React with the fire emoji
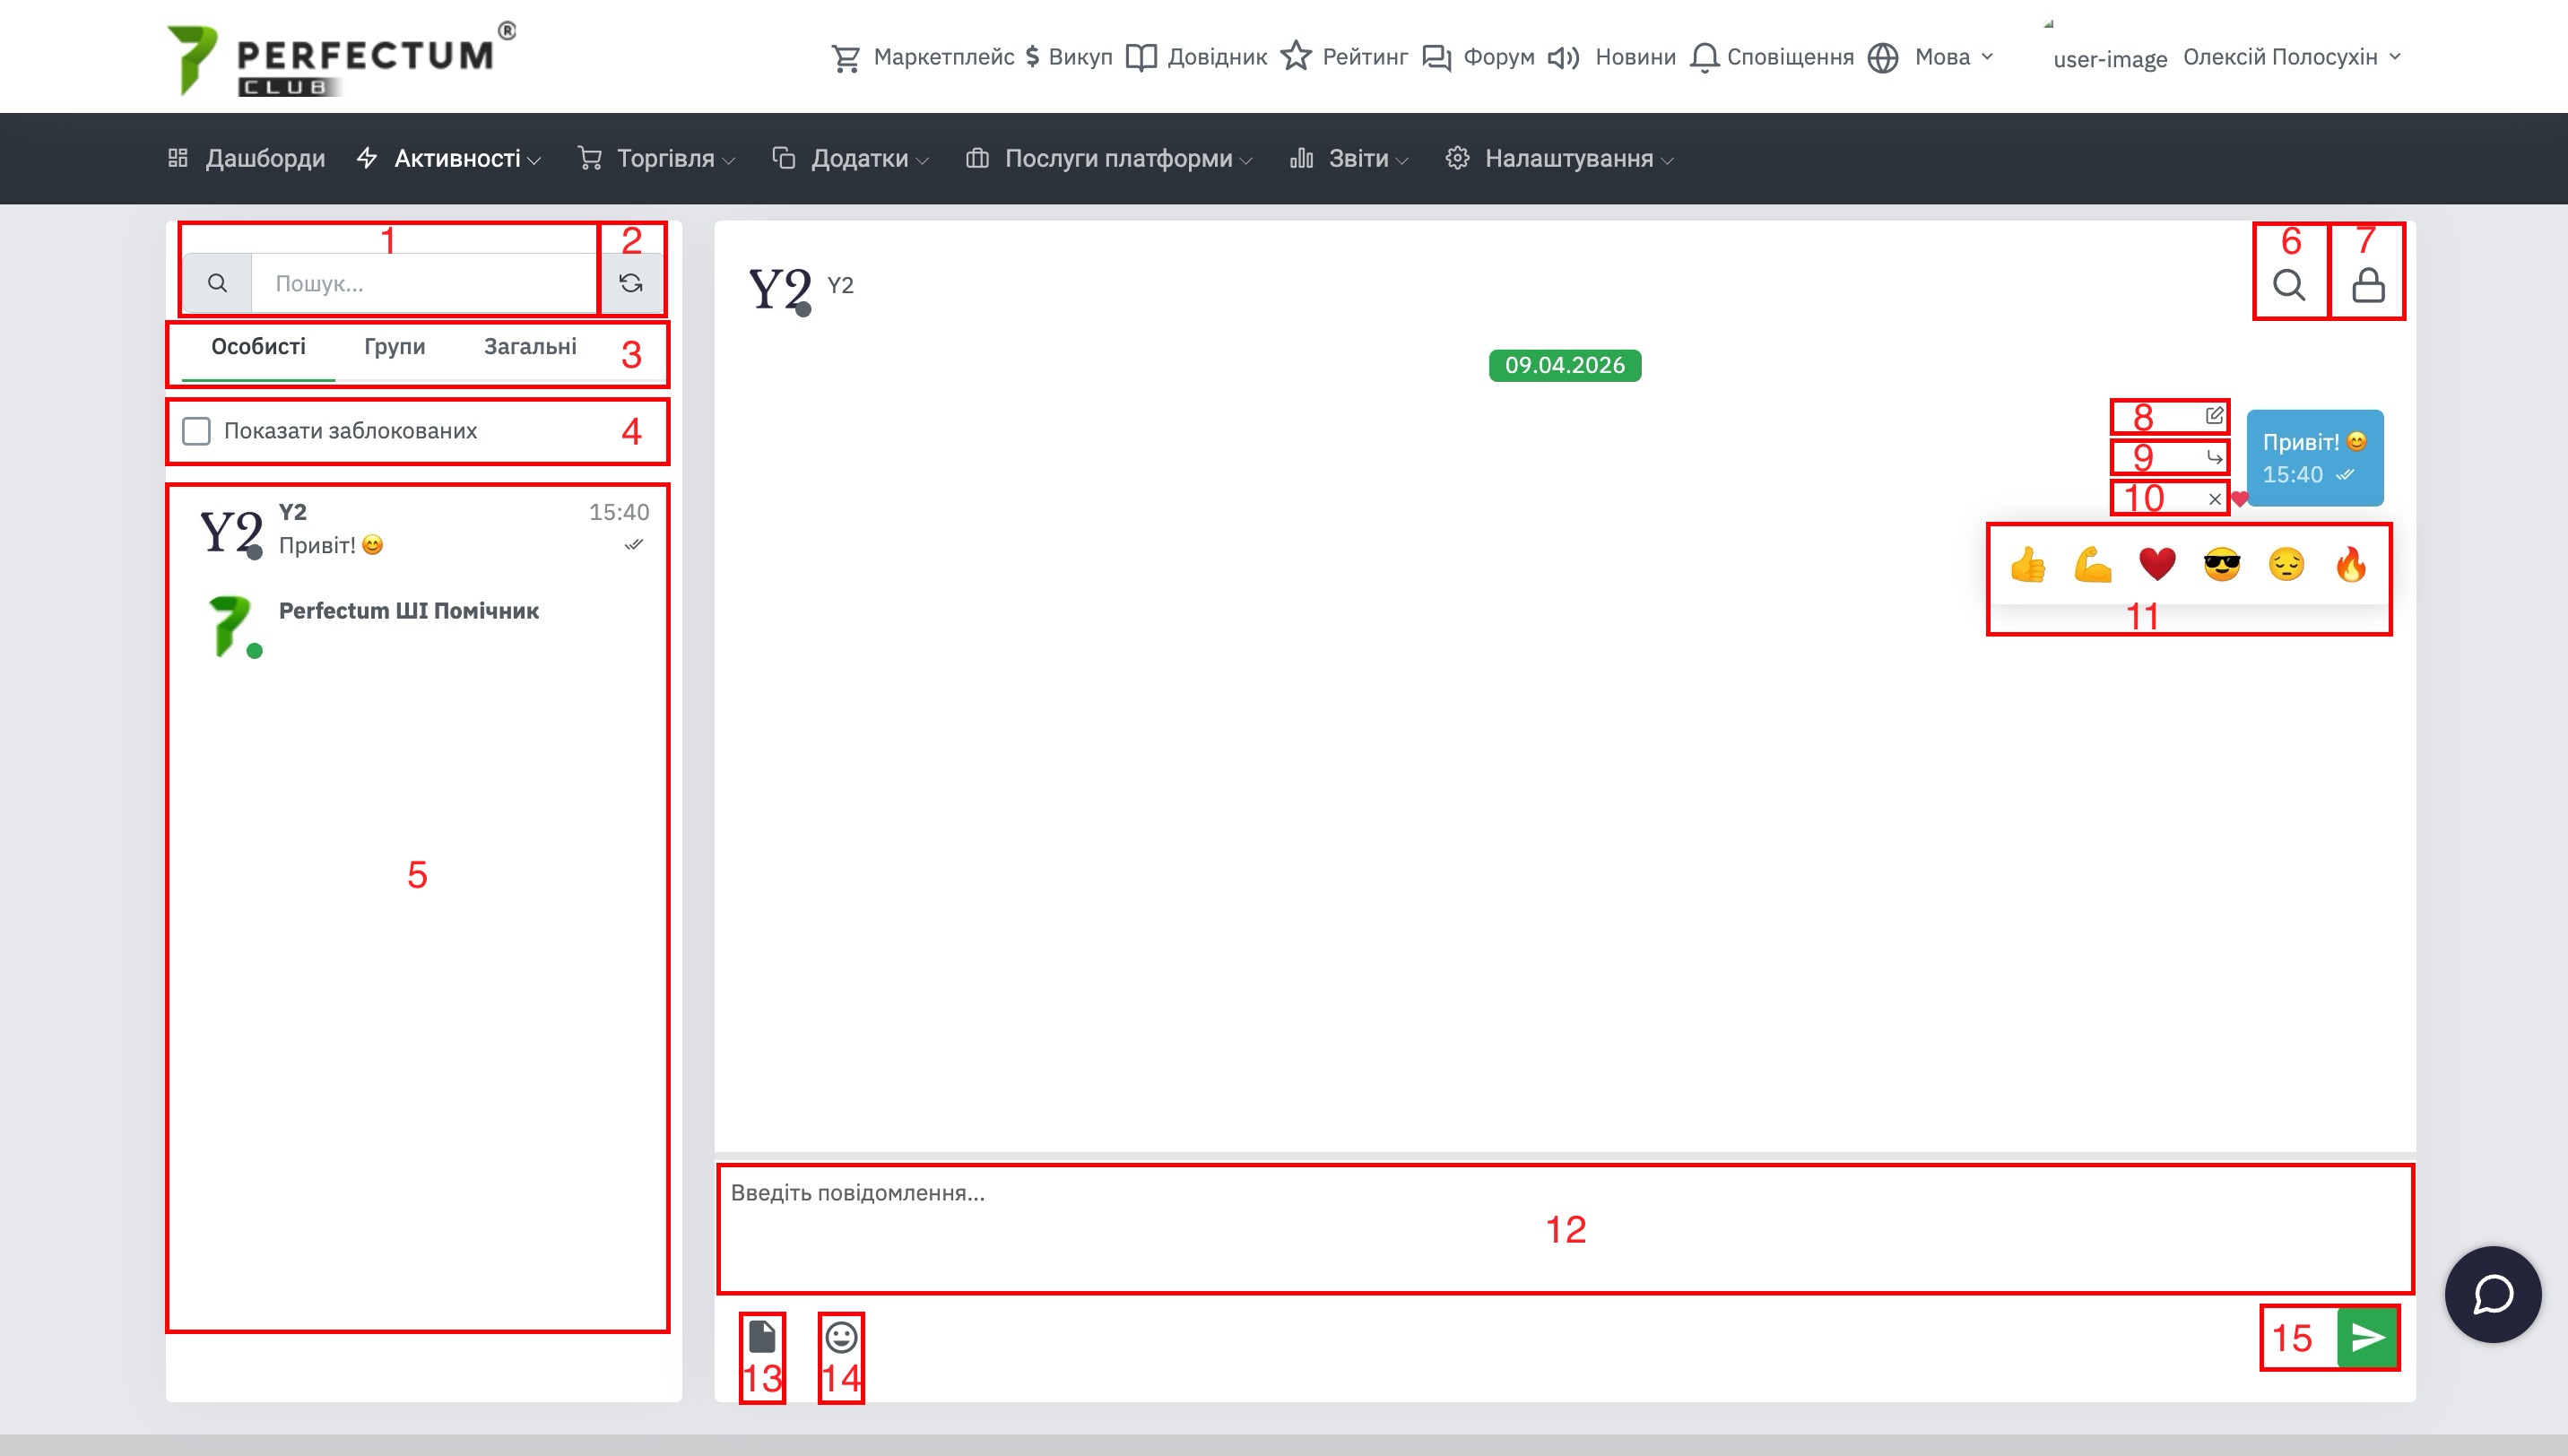 2351,565
